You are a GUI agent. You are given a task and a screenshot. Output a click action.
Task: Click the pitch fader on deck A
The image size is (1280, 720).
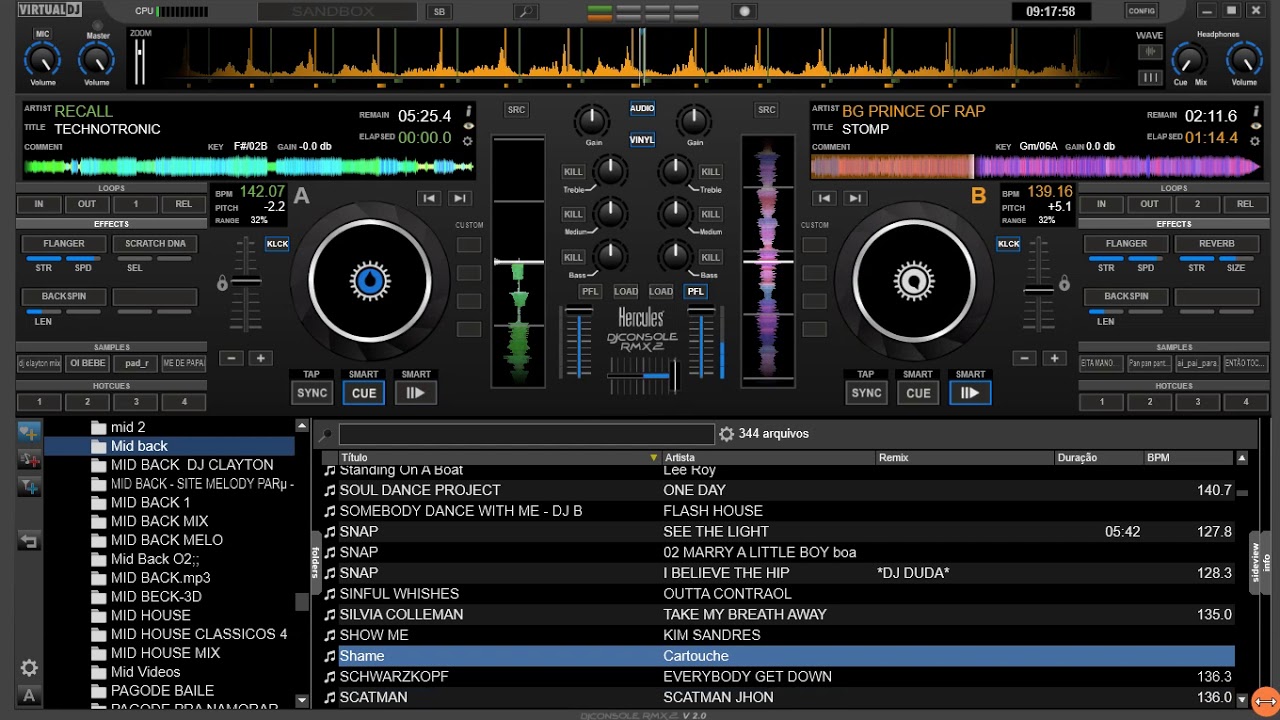coord(246,282)
